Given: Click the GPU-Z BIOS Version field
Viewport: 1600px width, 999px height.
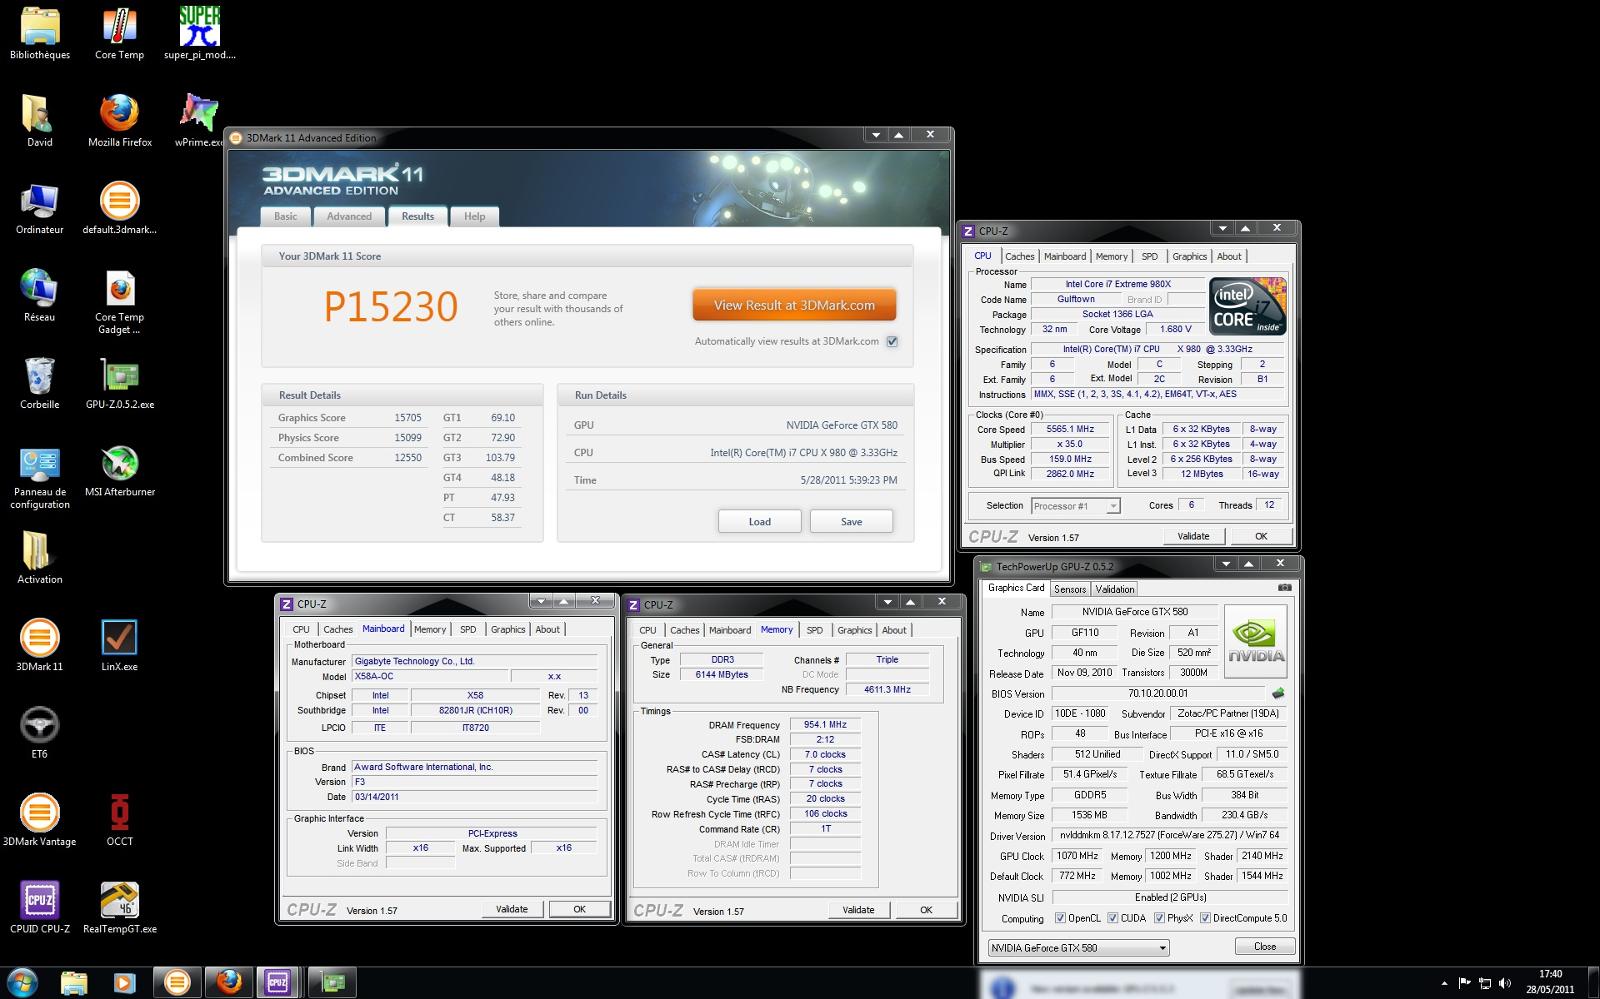Looking at the screenshot, I should 1158,693.
